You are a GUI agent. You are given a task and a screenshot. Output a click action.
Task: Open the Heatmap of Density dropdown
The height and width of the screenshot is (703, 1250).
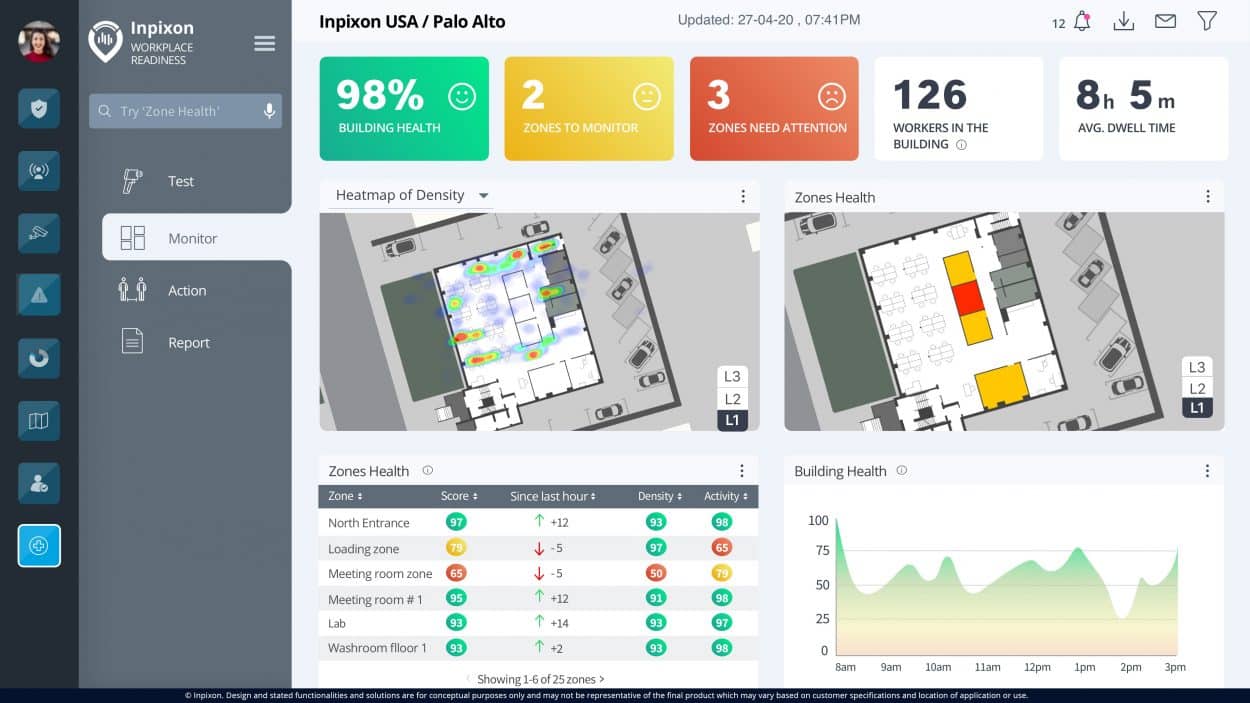[x=411, y=195]
